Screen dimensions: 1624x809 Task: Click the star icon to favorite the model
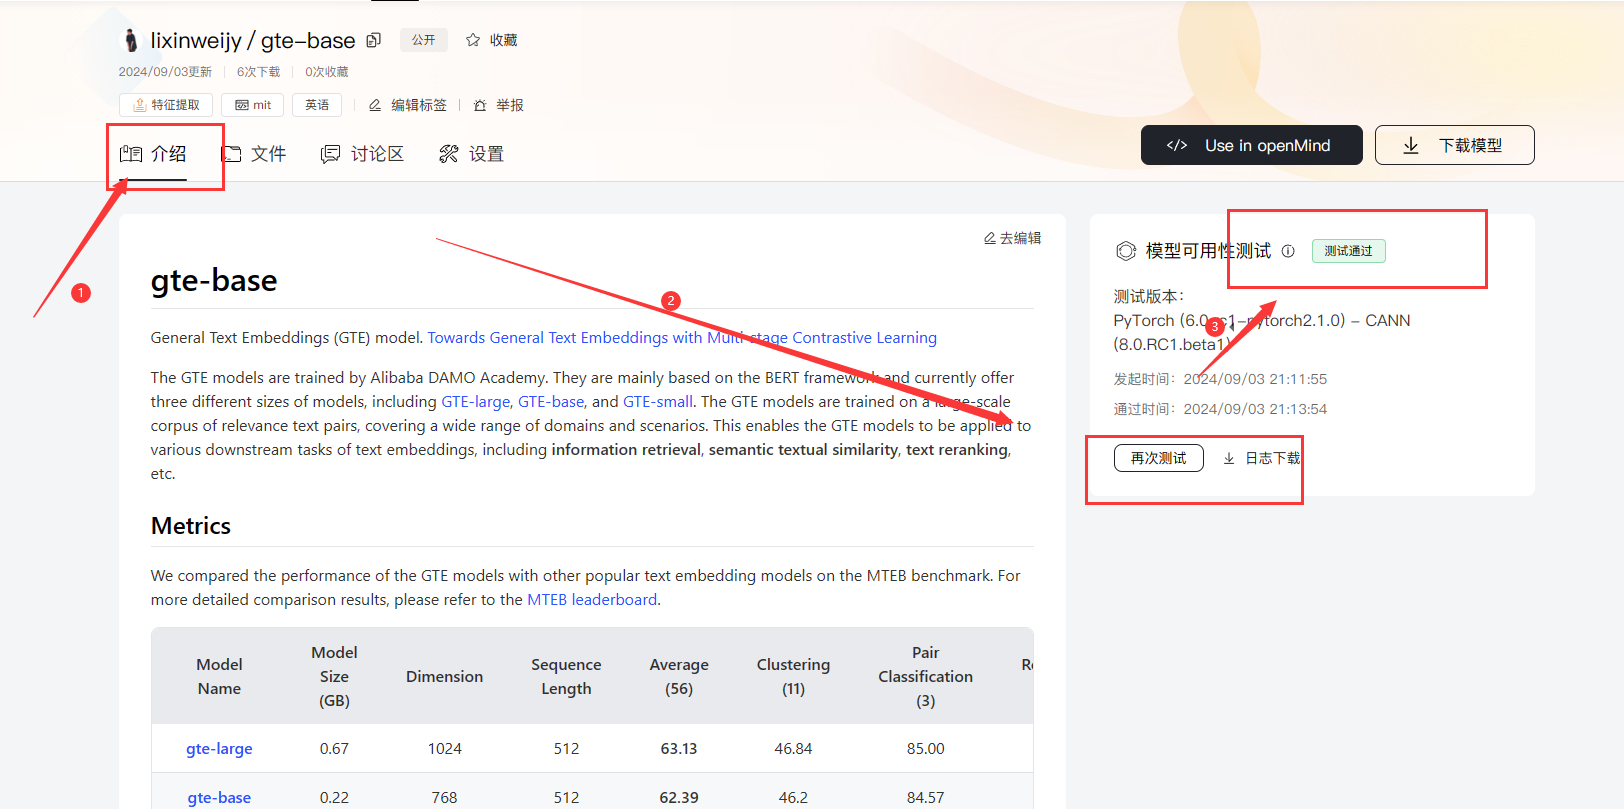pyautogui.click(x=473, y=40)
